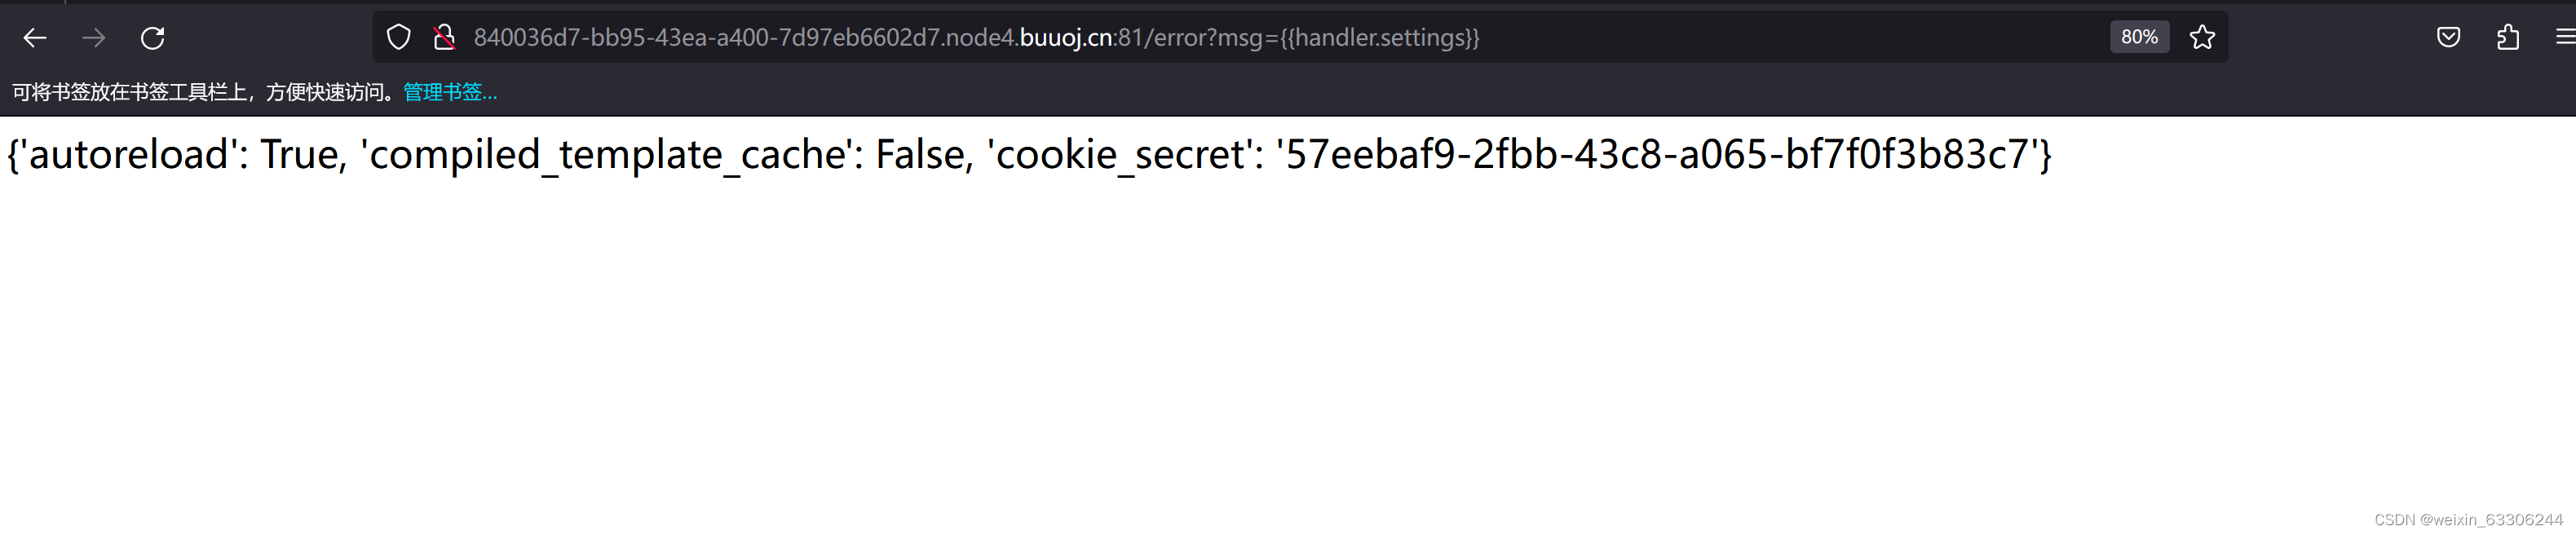Click the forward navigation arrow
Image resolution: width=2576 pixels, height=535 pixels.
pos(95,37)
